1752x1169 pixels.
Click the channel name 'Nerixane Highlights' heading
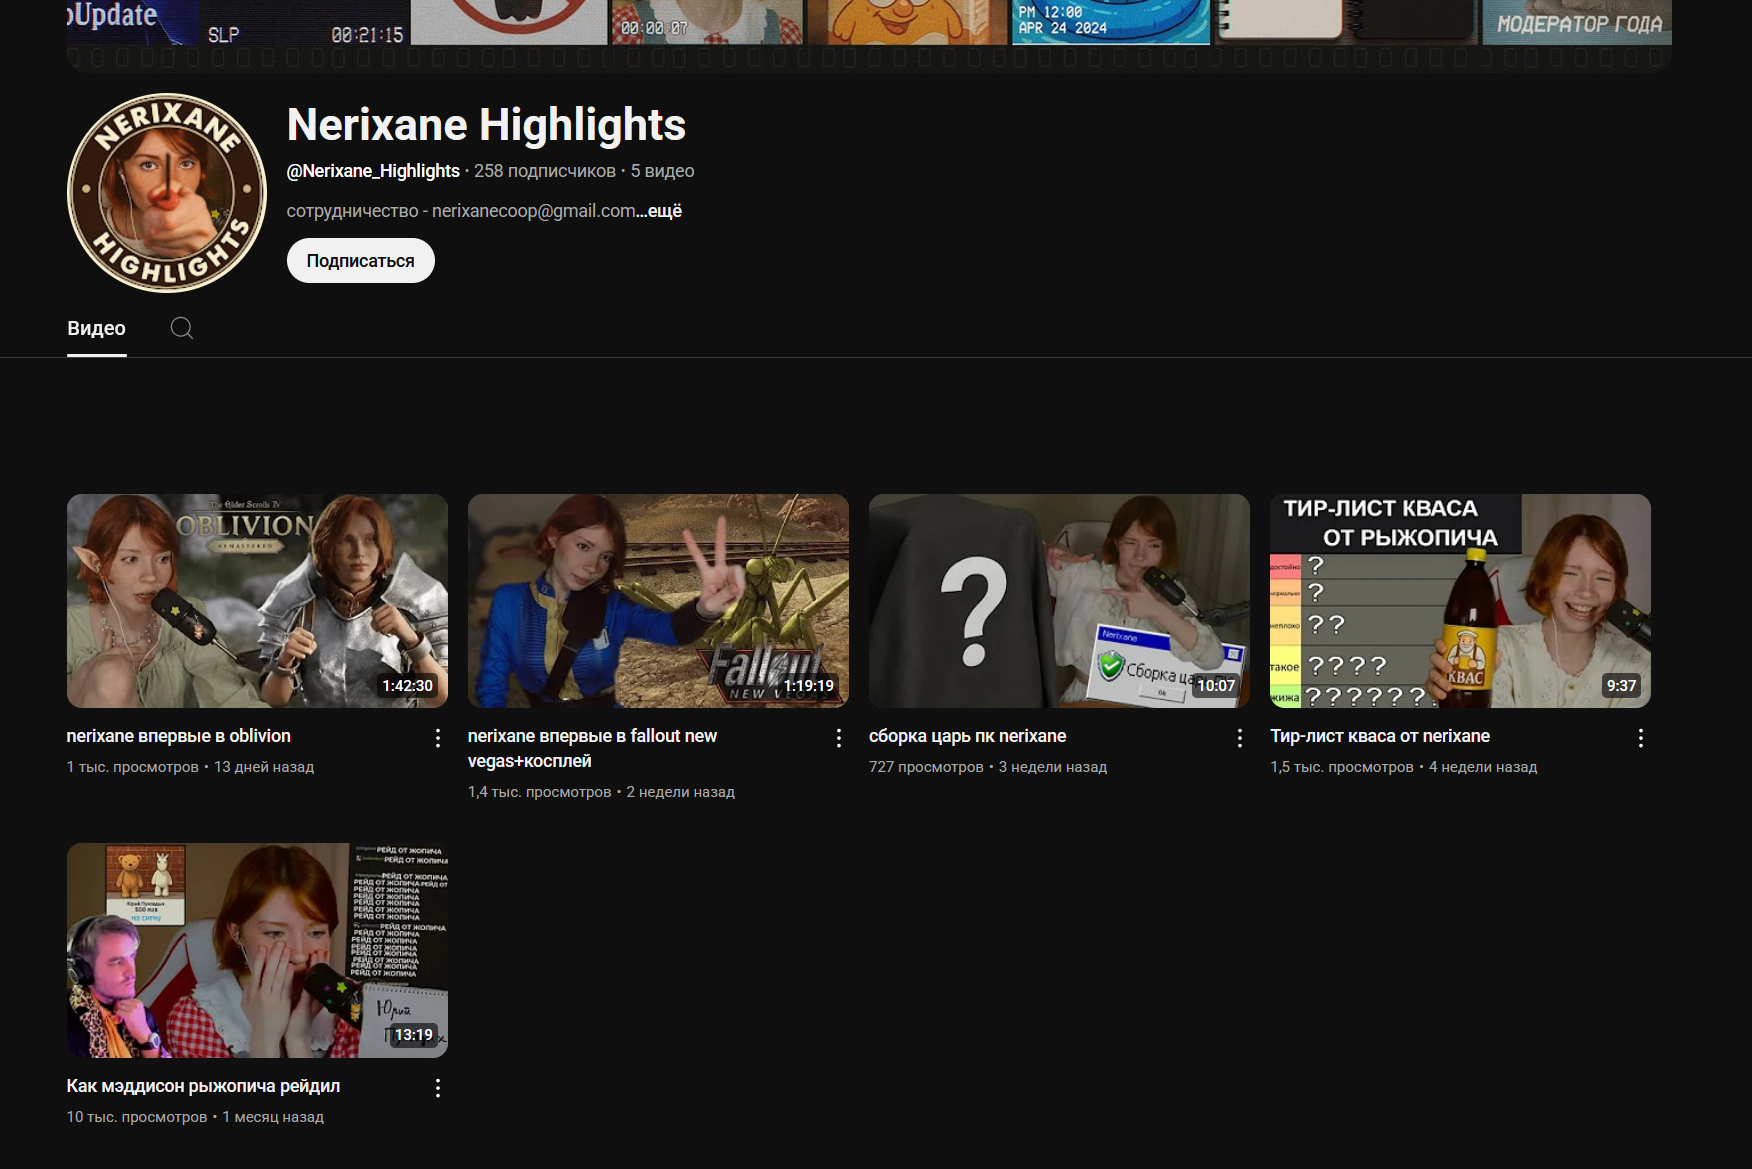pyautogui.click(x=486, y=125)
